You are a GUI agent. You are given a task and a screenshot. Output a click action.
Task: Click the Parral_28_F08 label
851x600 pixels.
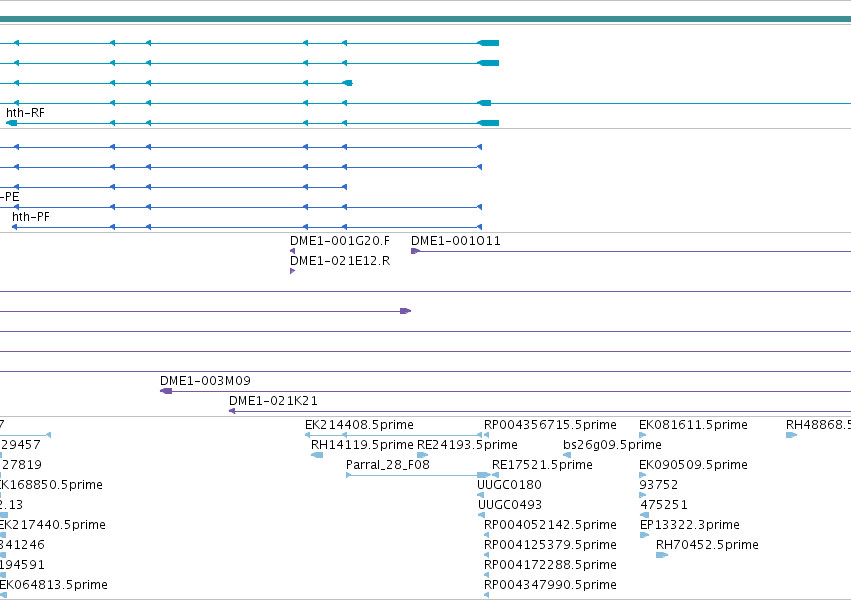[x=388, y=465]
